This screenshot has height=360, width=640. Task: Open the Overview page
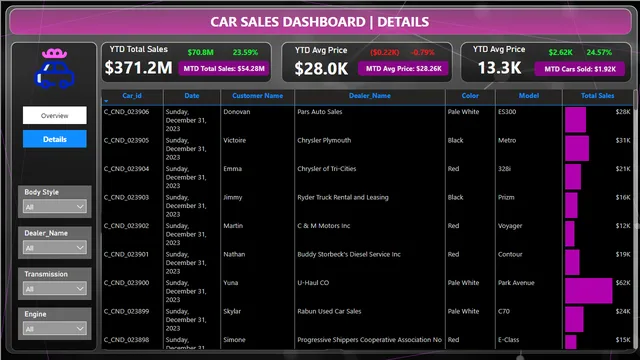point(55,116)
